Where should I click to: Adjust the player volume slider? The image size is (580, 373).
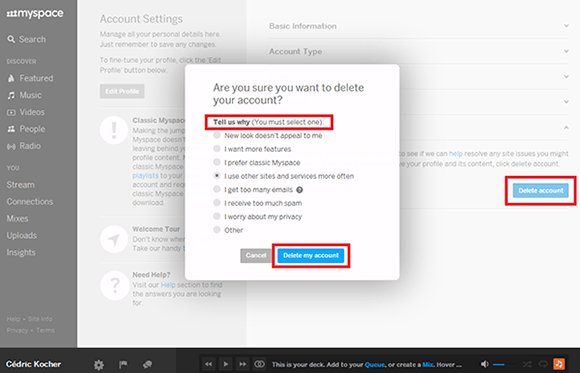point(505,365)
